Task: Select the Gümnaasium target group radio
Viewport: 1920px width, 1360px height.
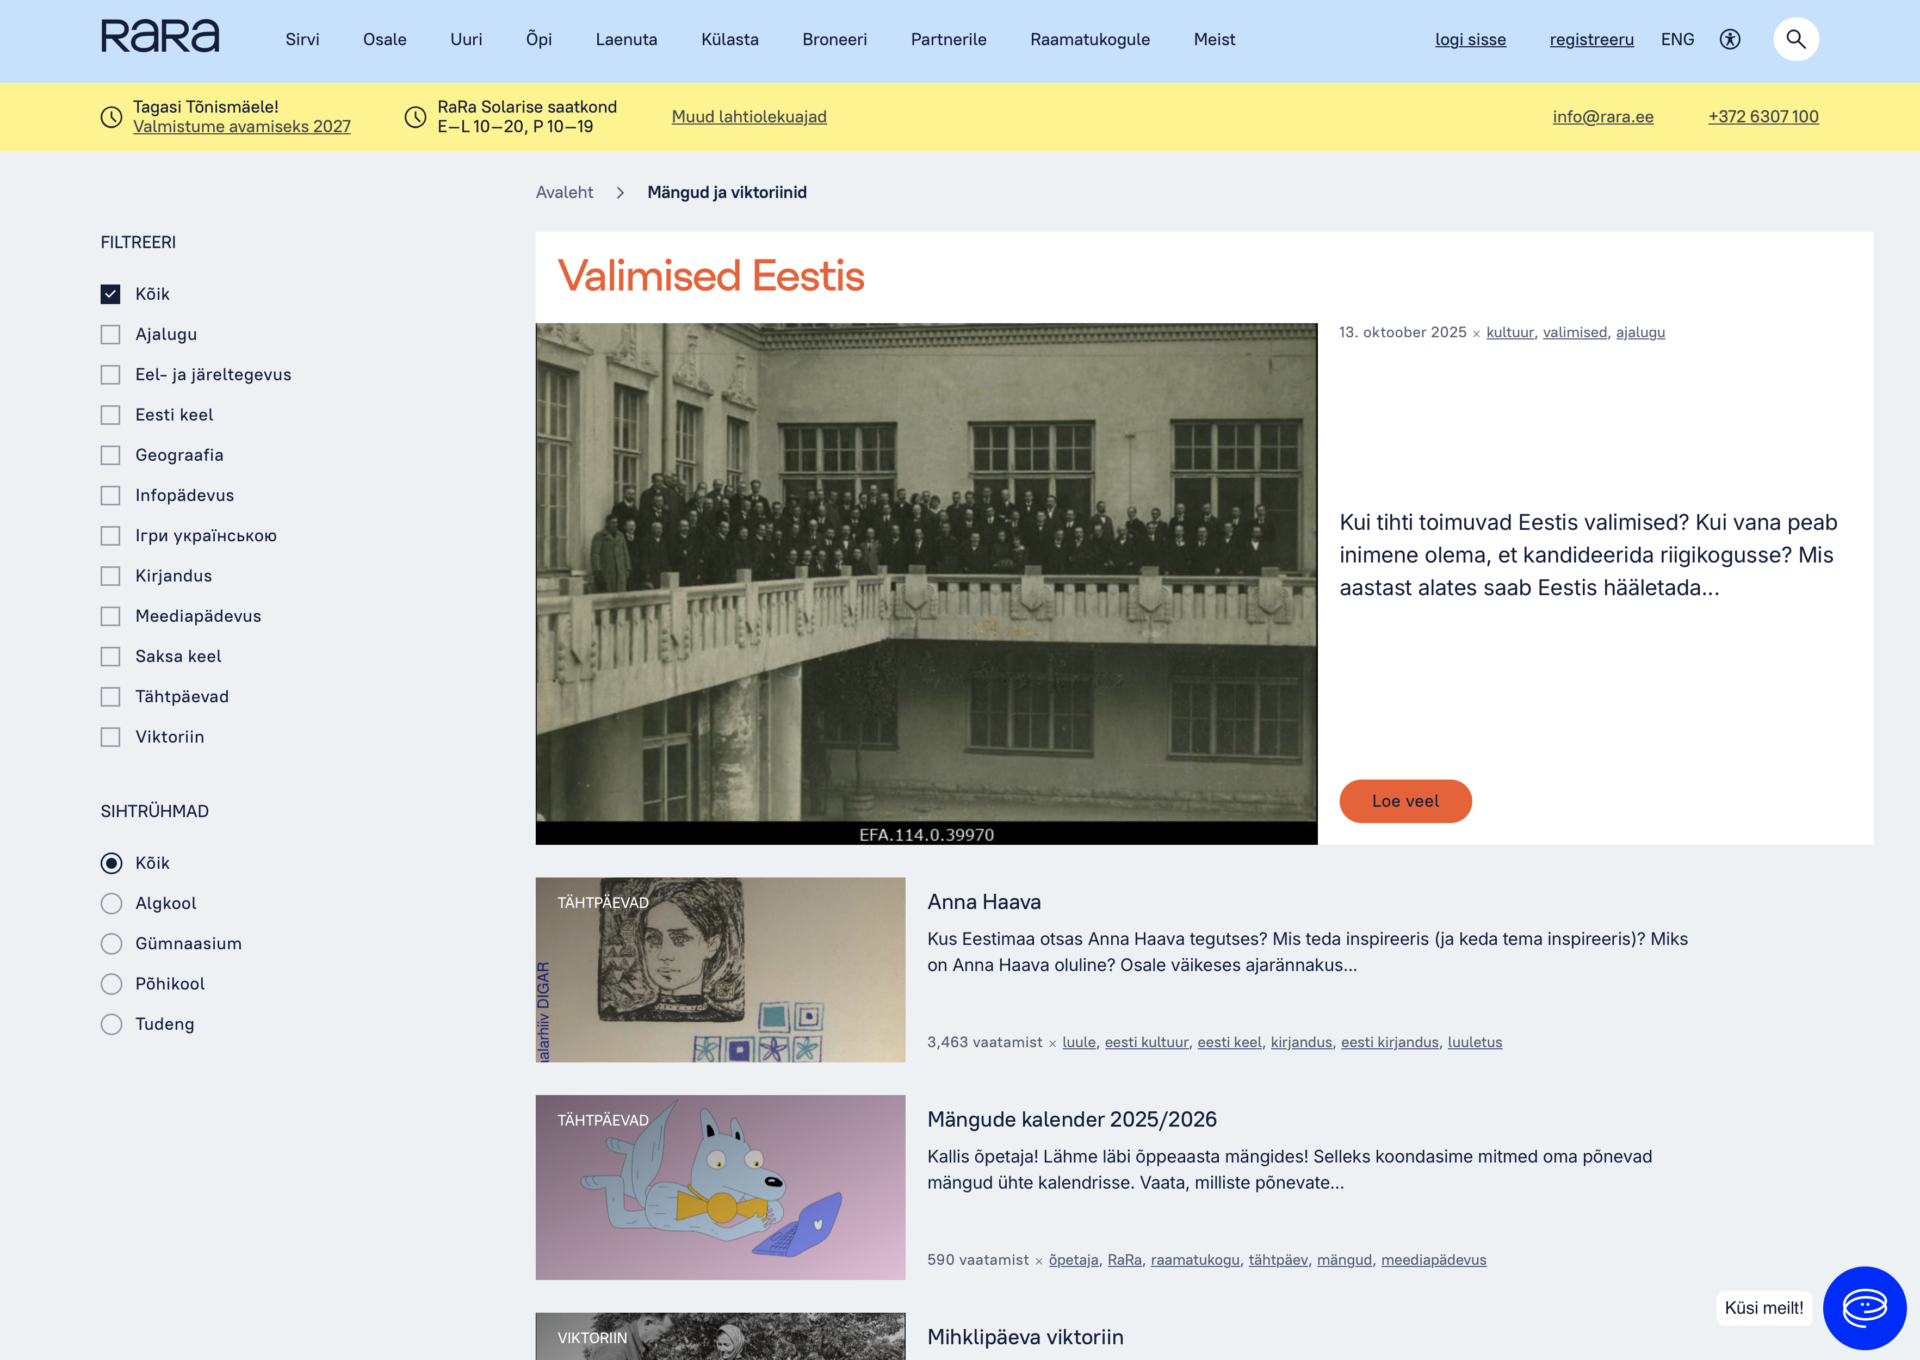Action: [112, 944]
